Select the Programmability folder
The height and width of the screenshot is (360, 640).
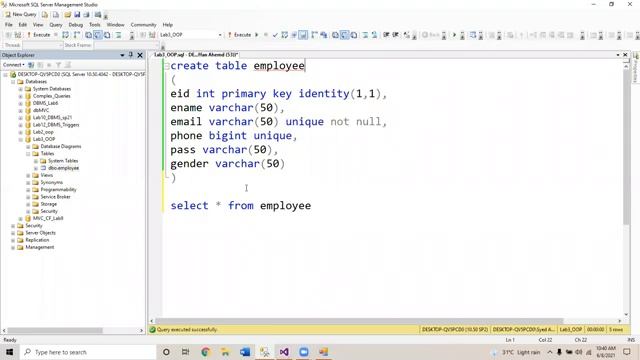[58, 190]
